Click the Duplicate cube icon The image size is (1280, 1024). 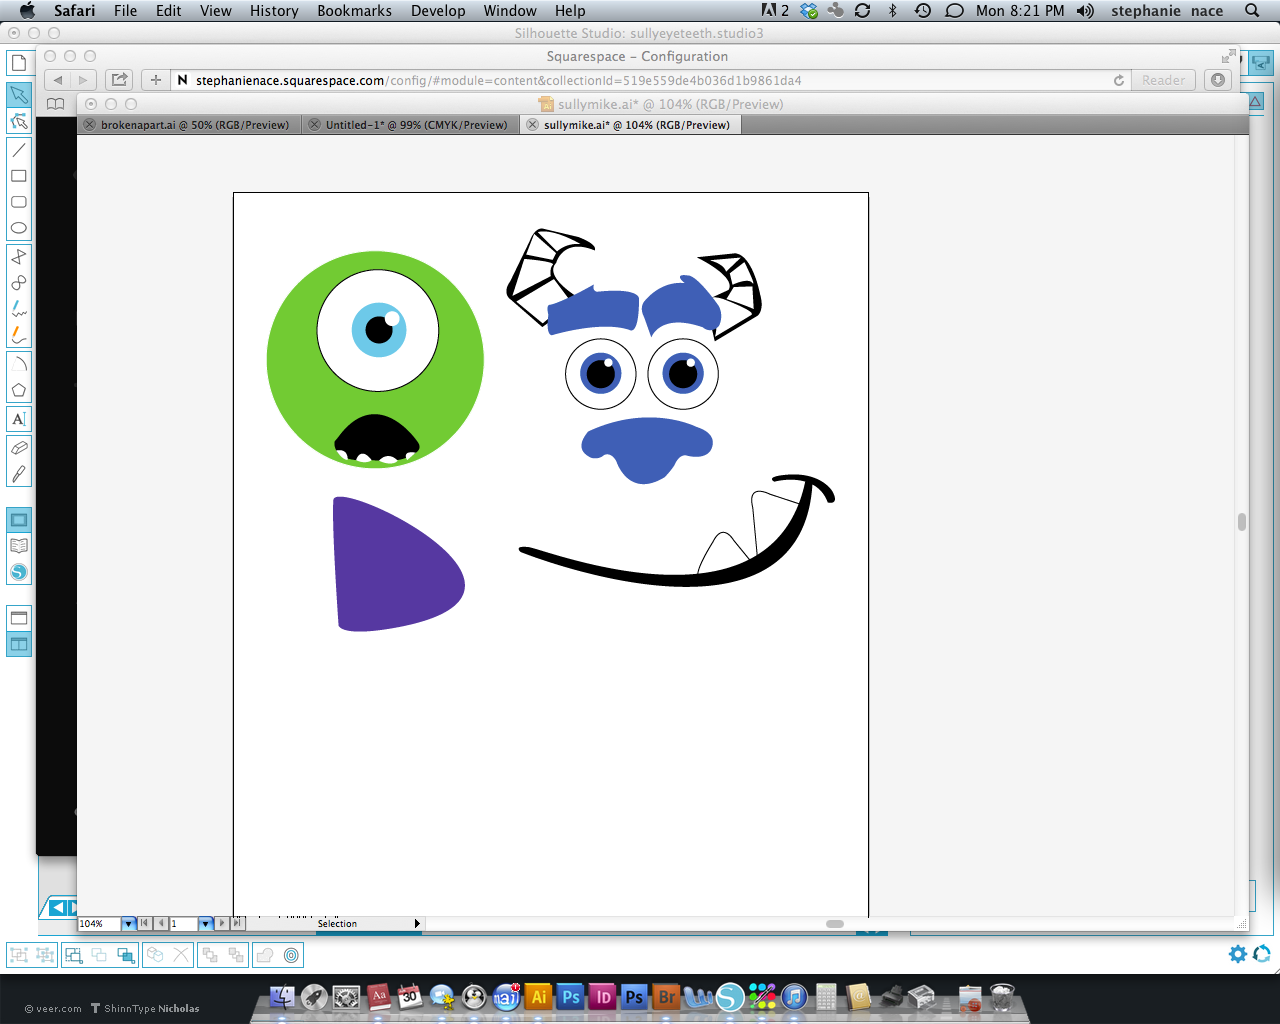tap(155, 955)
